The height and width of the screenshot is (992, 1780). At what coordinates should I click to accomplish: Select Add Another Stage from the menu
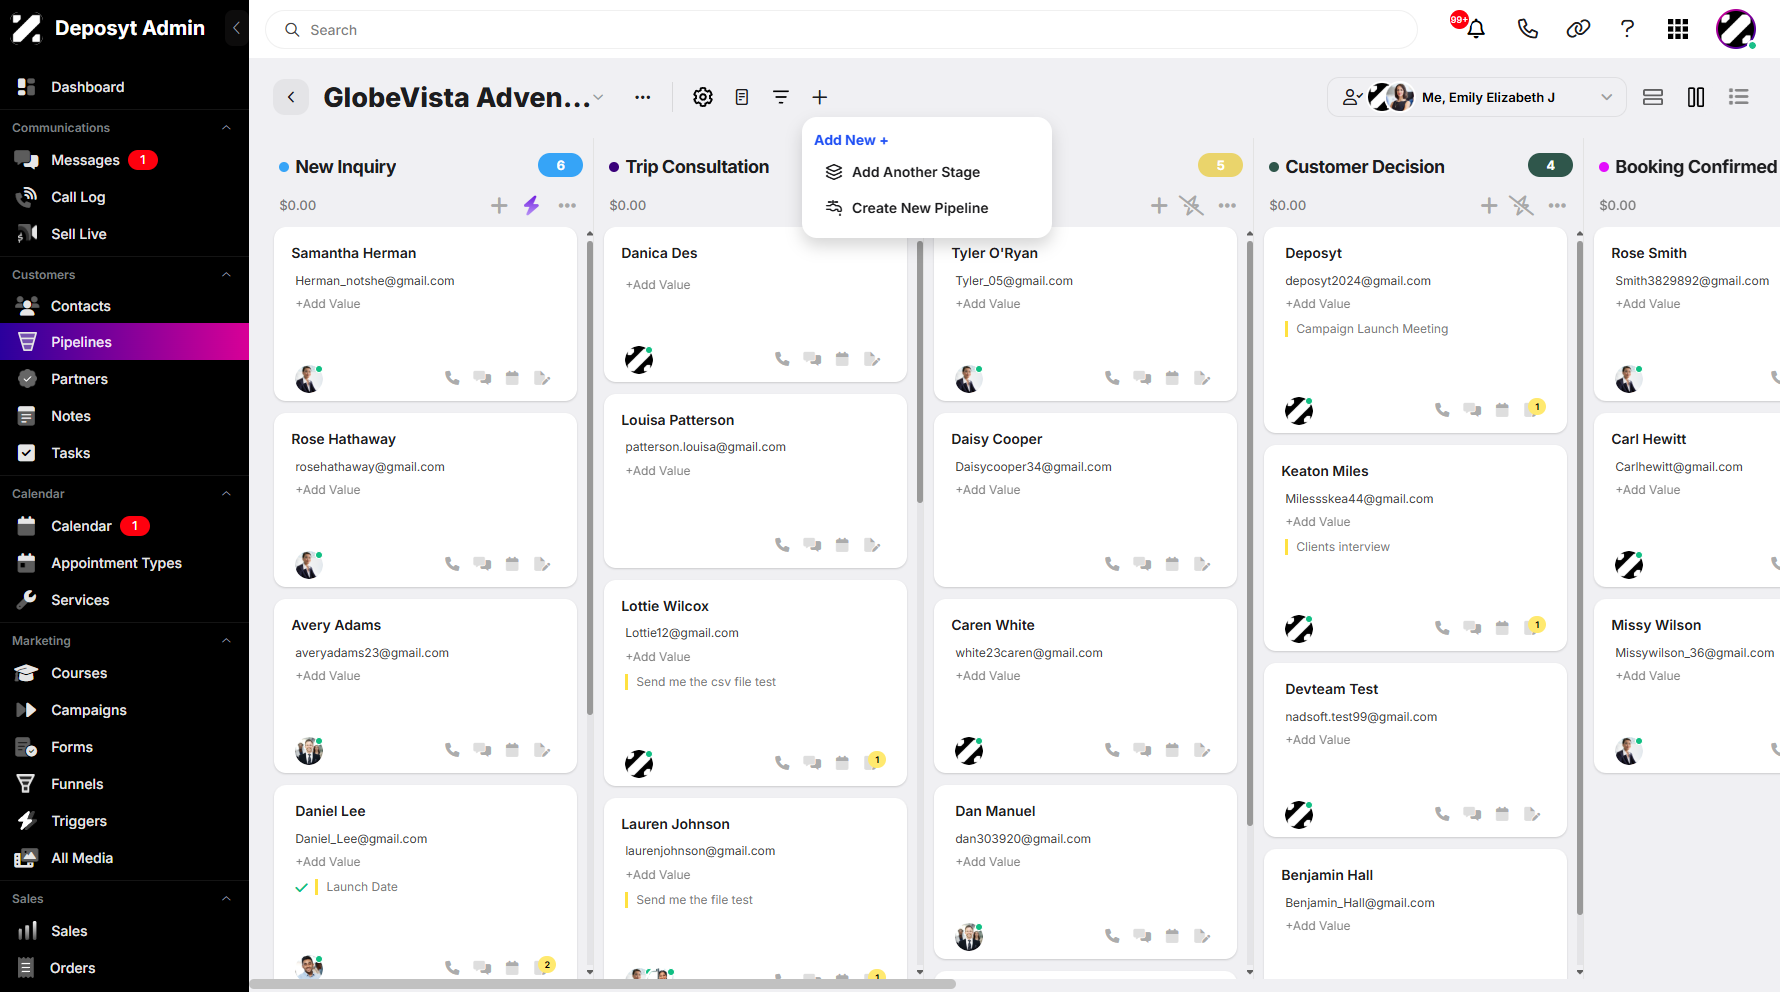916,172
